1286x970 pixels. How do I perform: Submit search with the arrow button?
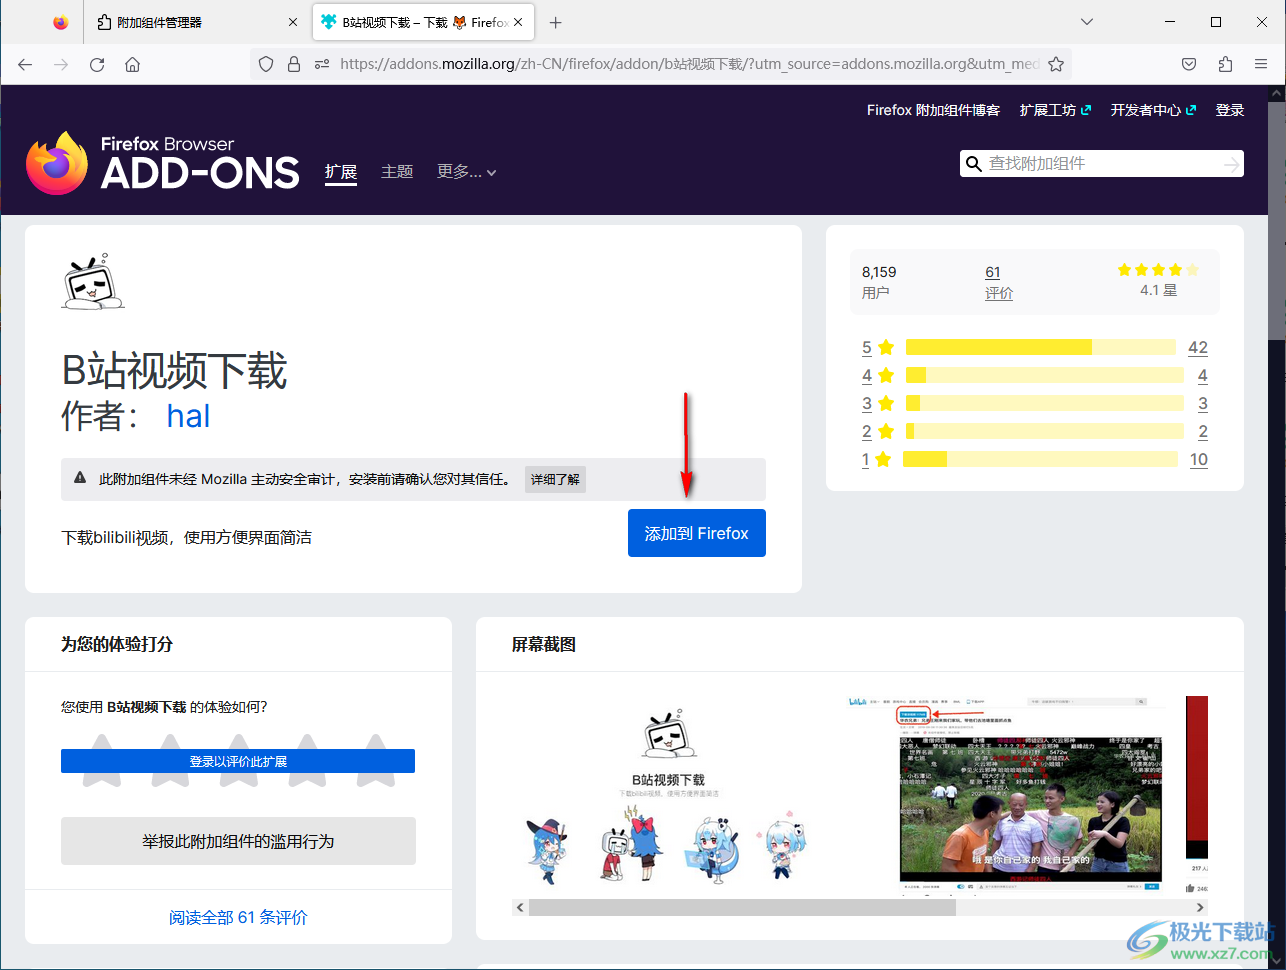point(1232,164)
